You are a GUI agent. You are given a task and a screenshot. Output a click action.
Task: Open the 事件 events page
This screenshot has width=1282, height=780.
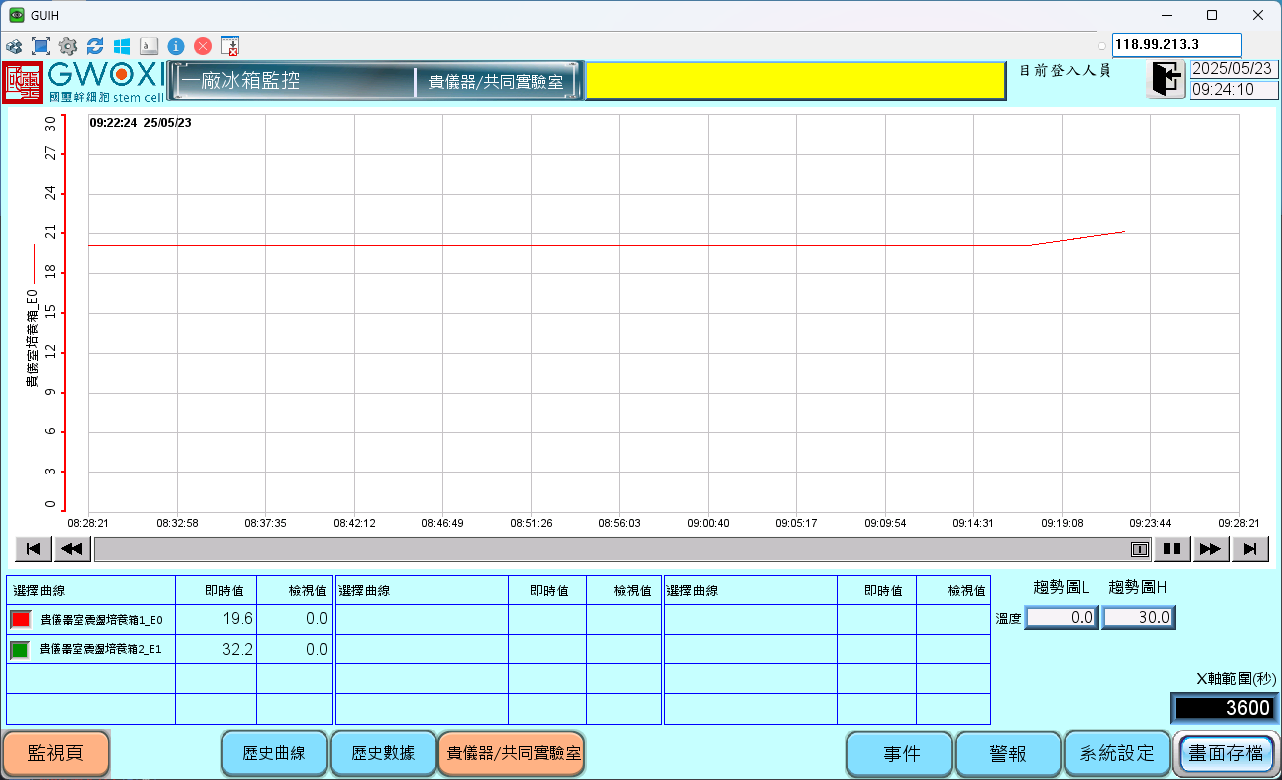pos(901,754)
